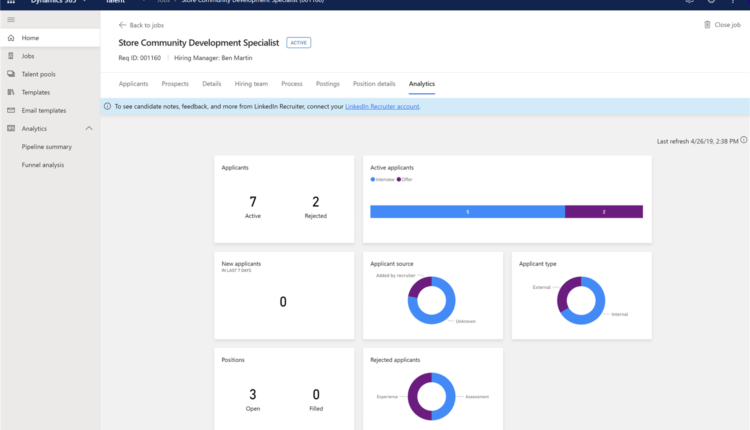Collapse the left navigation hamburger menu
The image size is (750, 430).
tap(11, 19)
